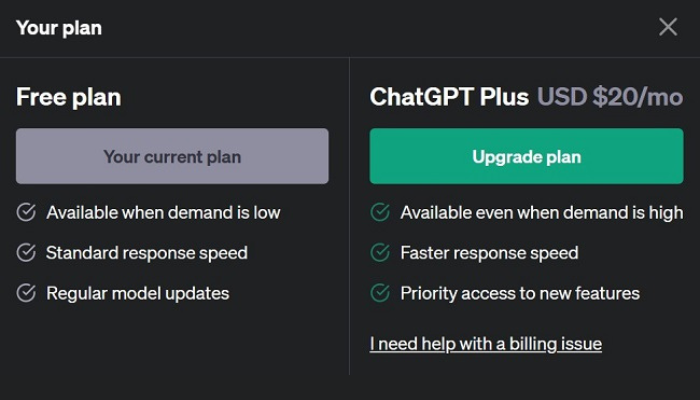Click the "Regular model updates" feature text
The height and width of the screenshot is (400, 700).
(137, 293)
